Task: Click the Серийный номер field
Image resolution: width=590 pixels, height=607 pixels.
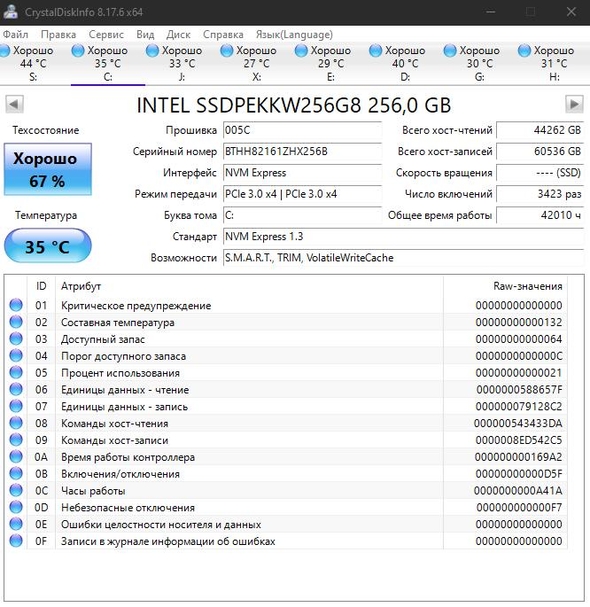Action: (302, 151)
